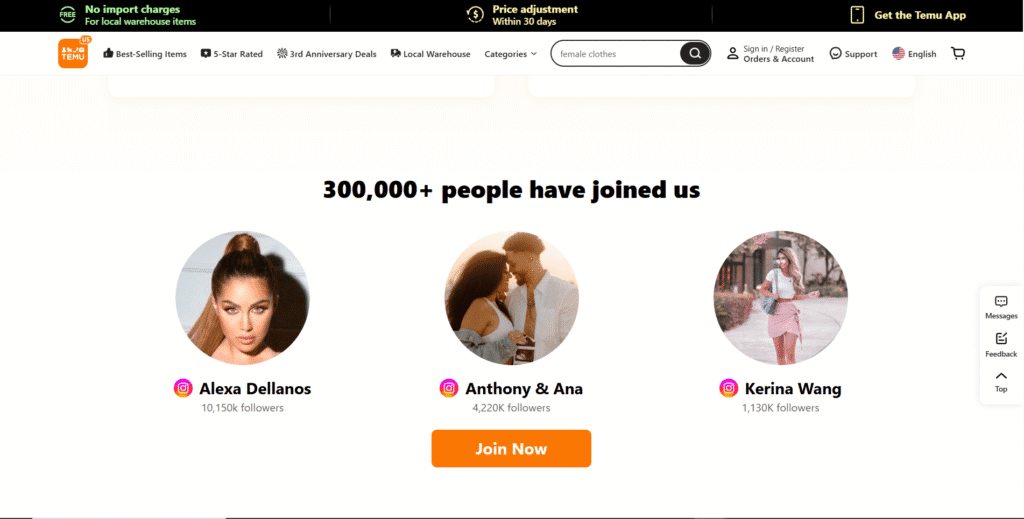
Task: Click the Temu logo icon
Action: click(x=73, y=53)
